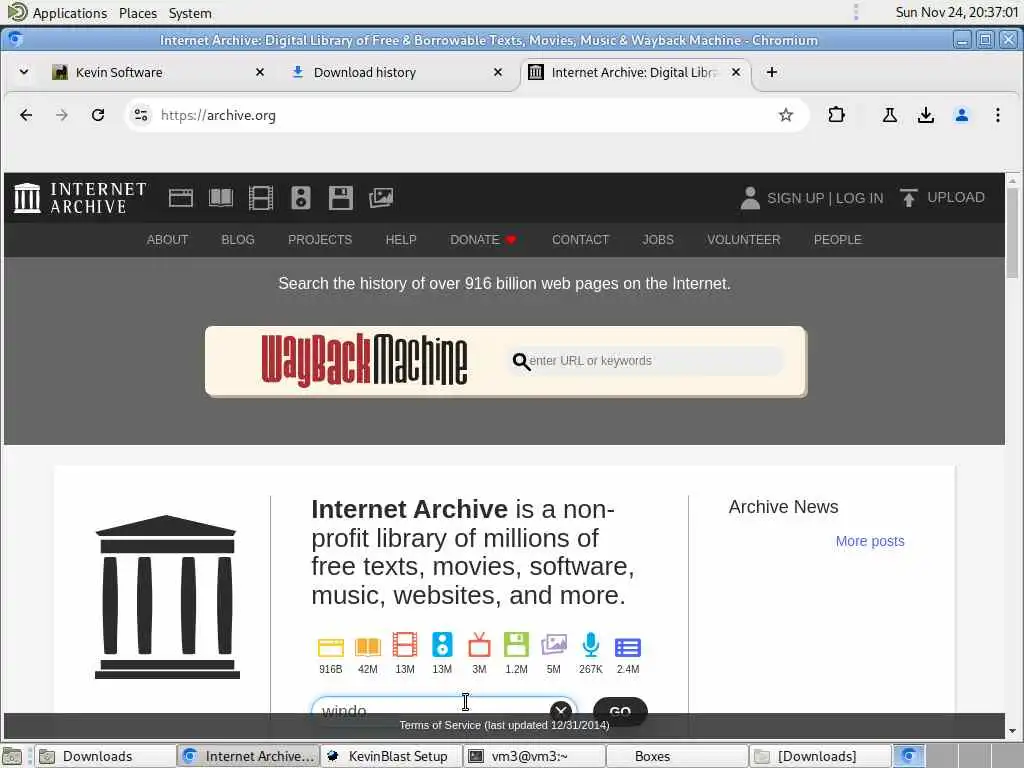The width and height of the screenshot is (1024, 768).
Task: Open the Chromium profile icon
Action: pyautogui.click(x=961, y=116)
